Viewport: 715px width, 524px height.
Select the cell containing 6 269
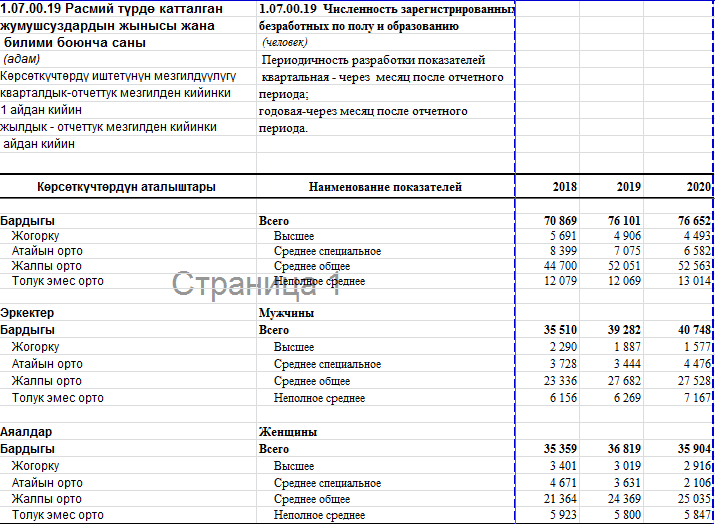click(x=611, y=397)
